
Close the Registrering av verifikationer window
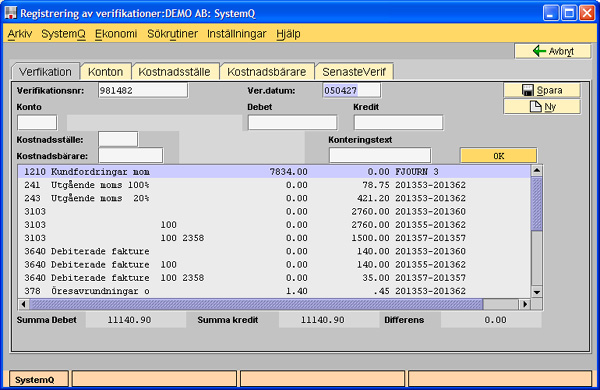[x=587, y=13]
